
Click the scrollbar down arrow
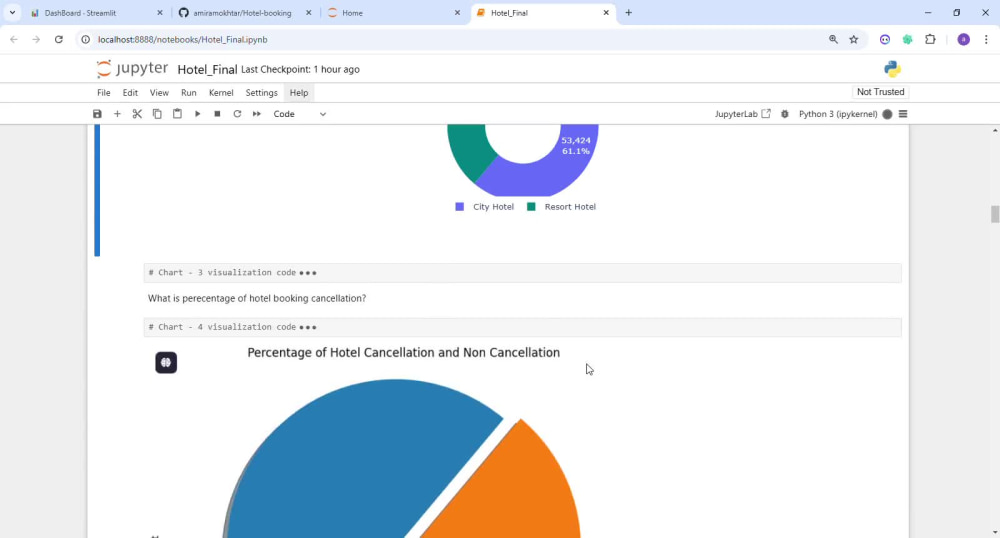(x=995, y=532)
